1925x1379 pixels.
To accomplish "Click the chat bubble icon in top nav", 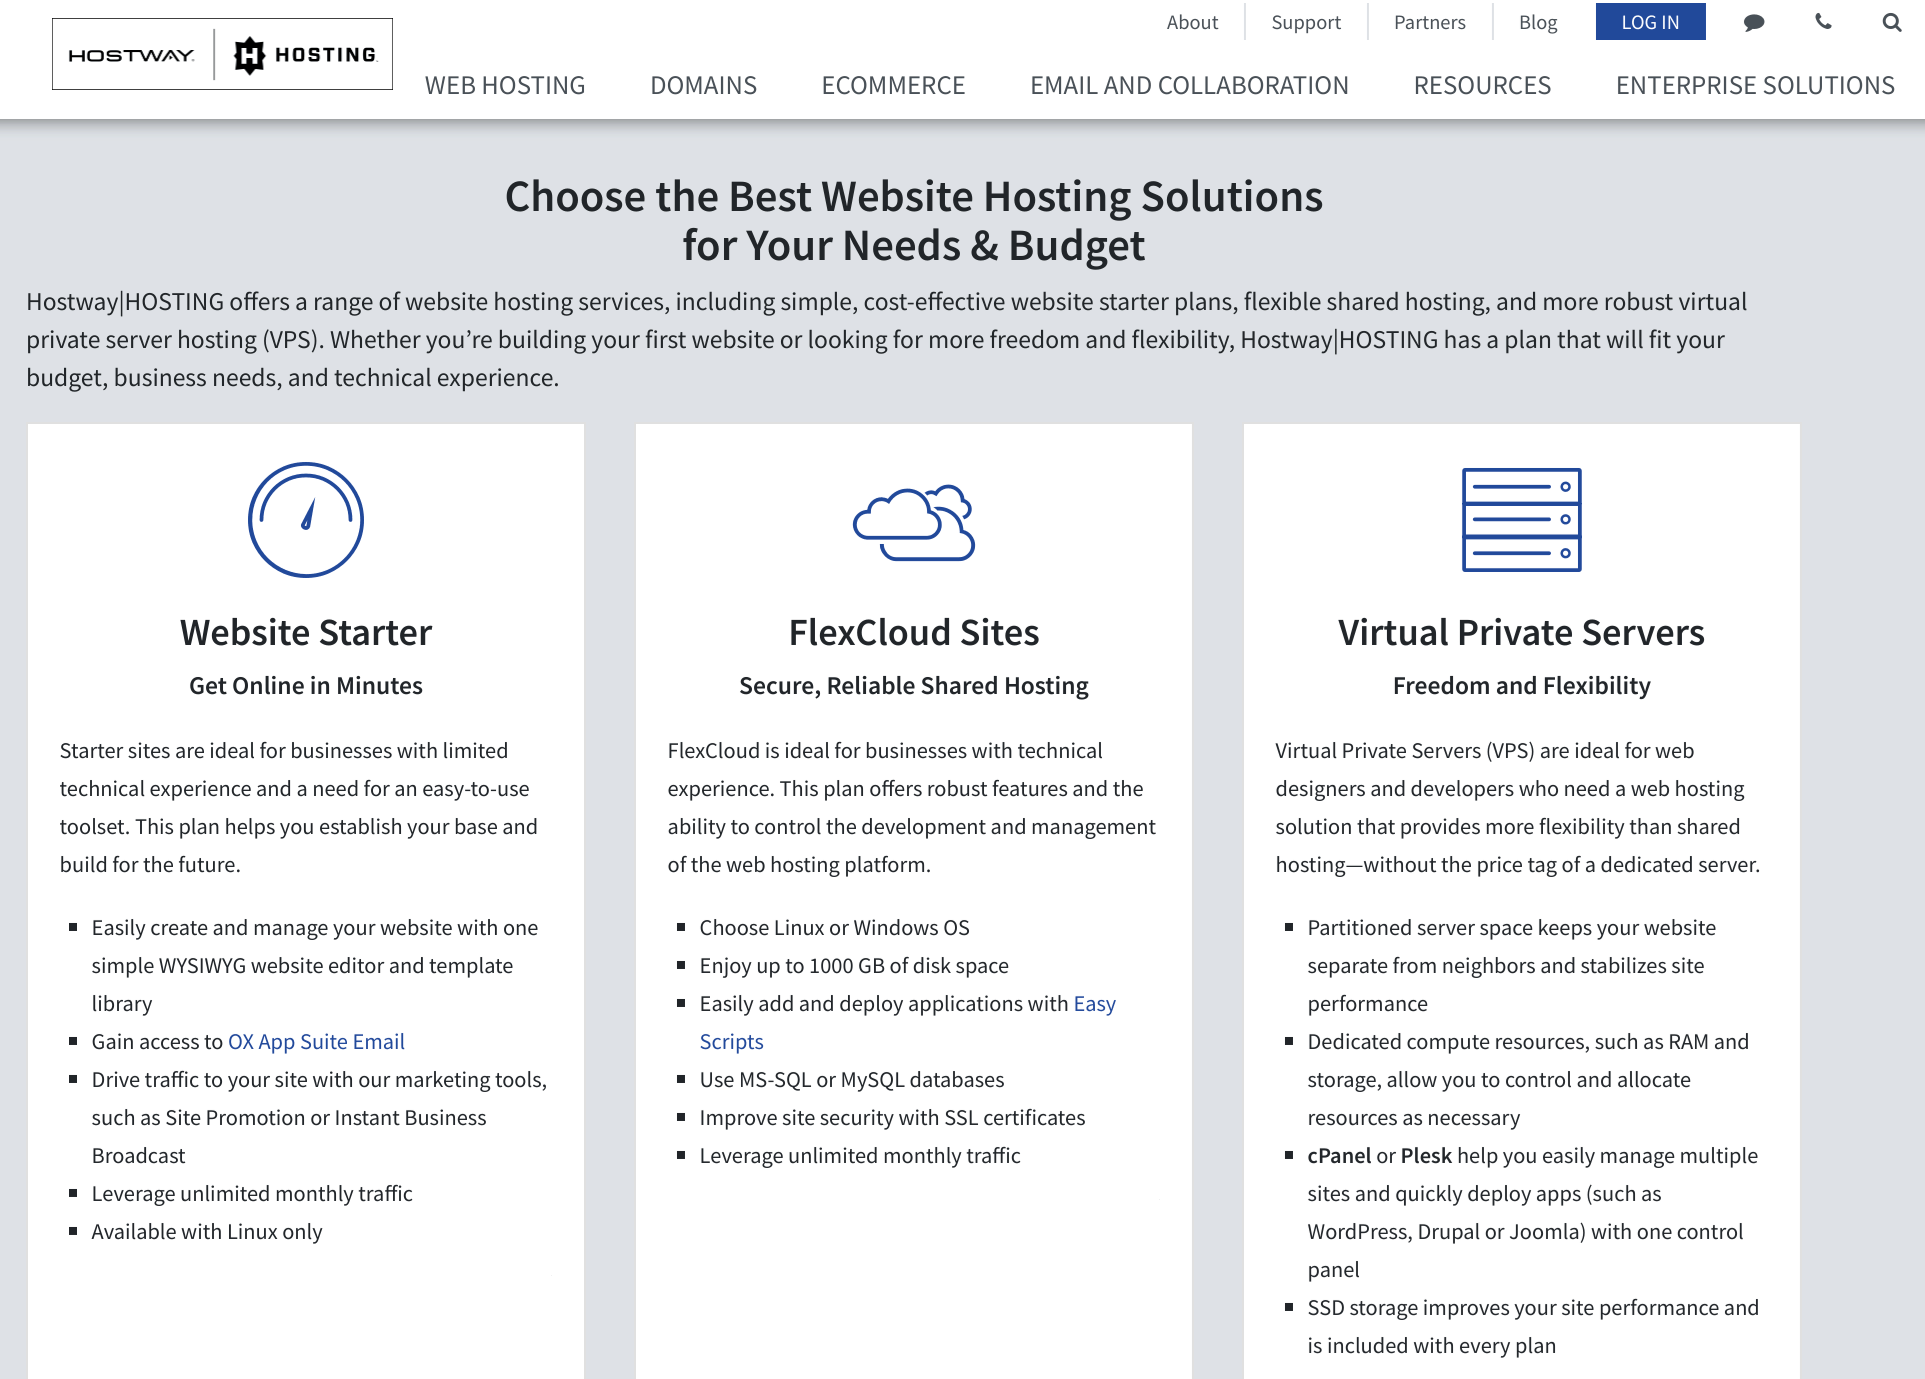I will click(1753, 22).
